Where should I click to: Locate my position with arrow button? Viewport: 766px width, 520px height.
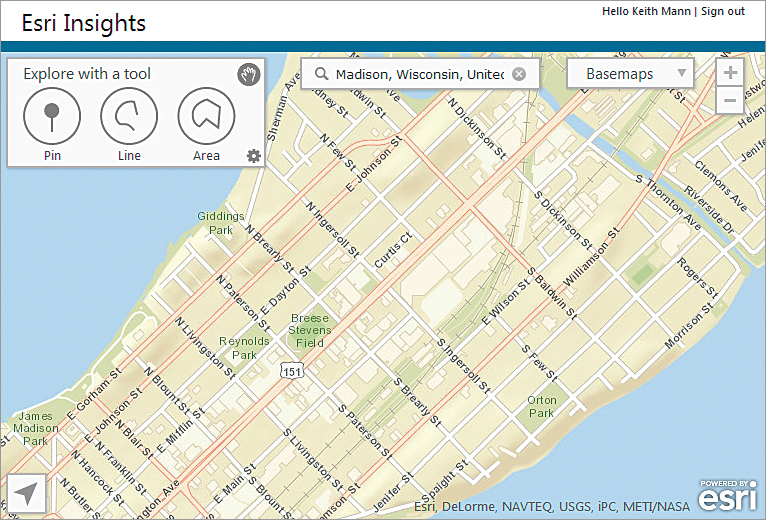tap(26, 493)
